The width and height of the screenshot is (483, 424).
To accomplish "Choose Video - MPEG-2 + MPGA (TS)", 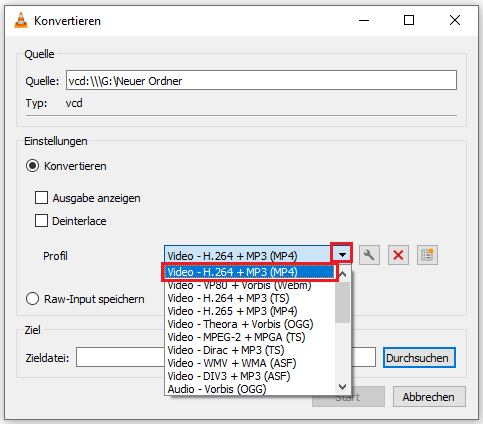I will 250,337.
